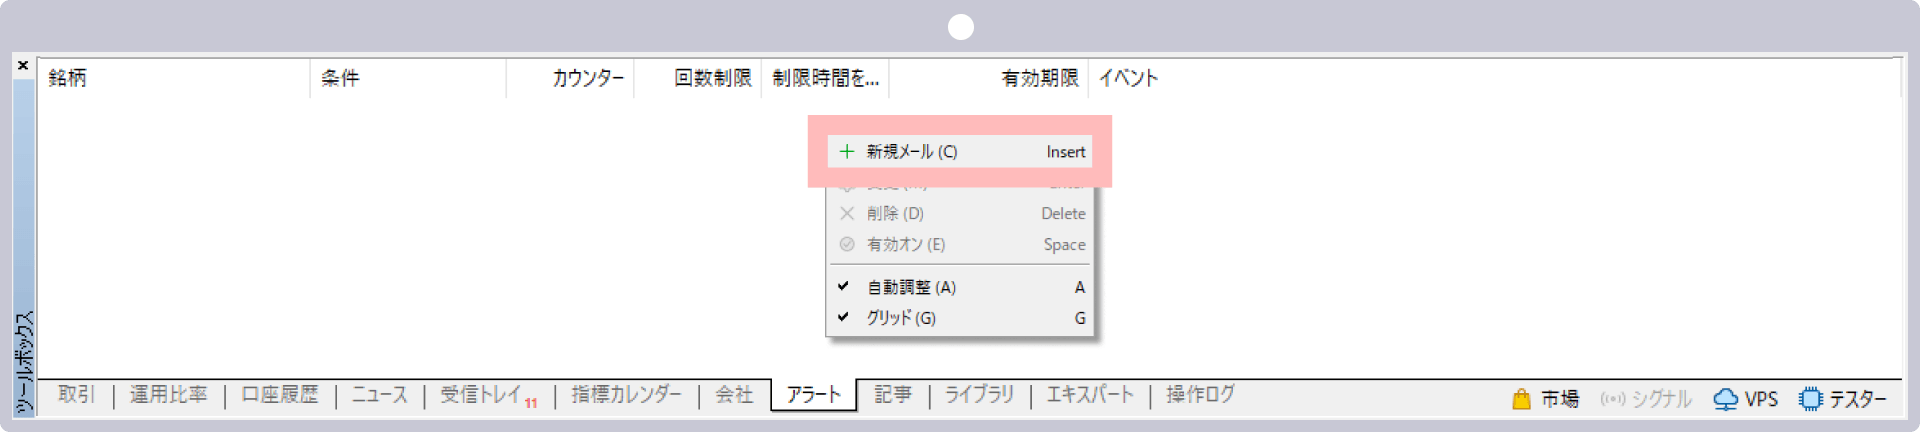Click the 有効期限 column header
Image resolution: width=1920 pixels, height=432 pixels.
(1040, 78)
